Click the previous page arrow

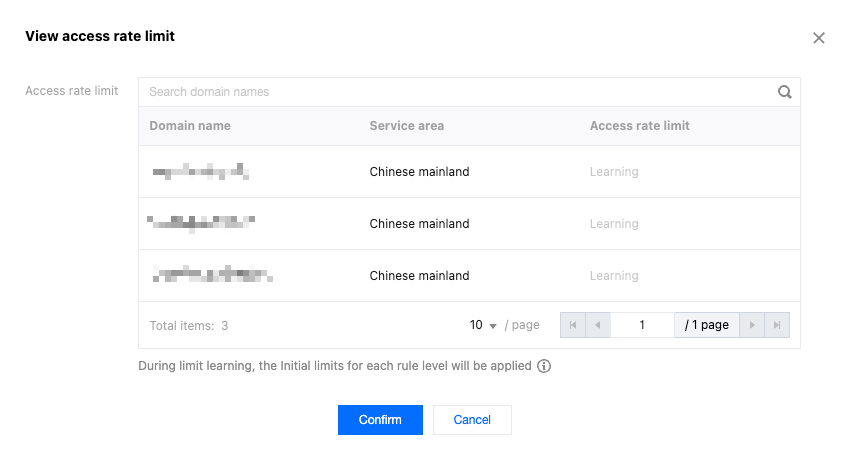(598, 325)
